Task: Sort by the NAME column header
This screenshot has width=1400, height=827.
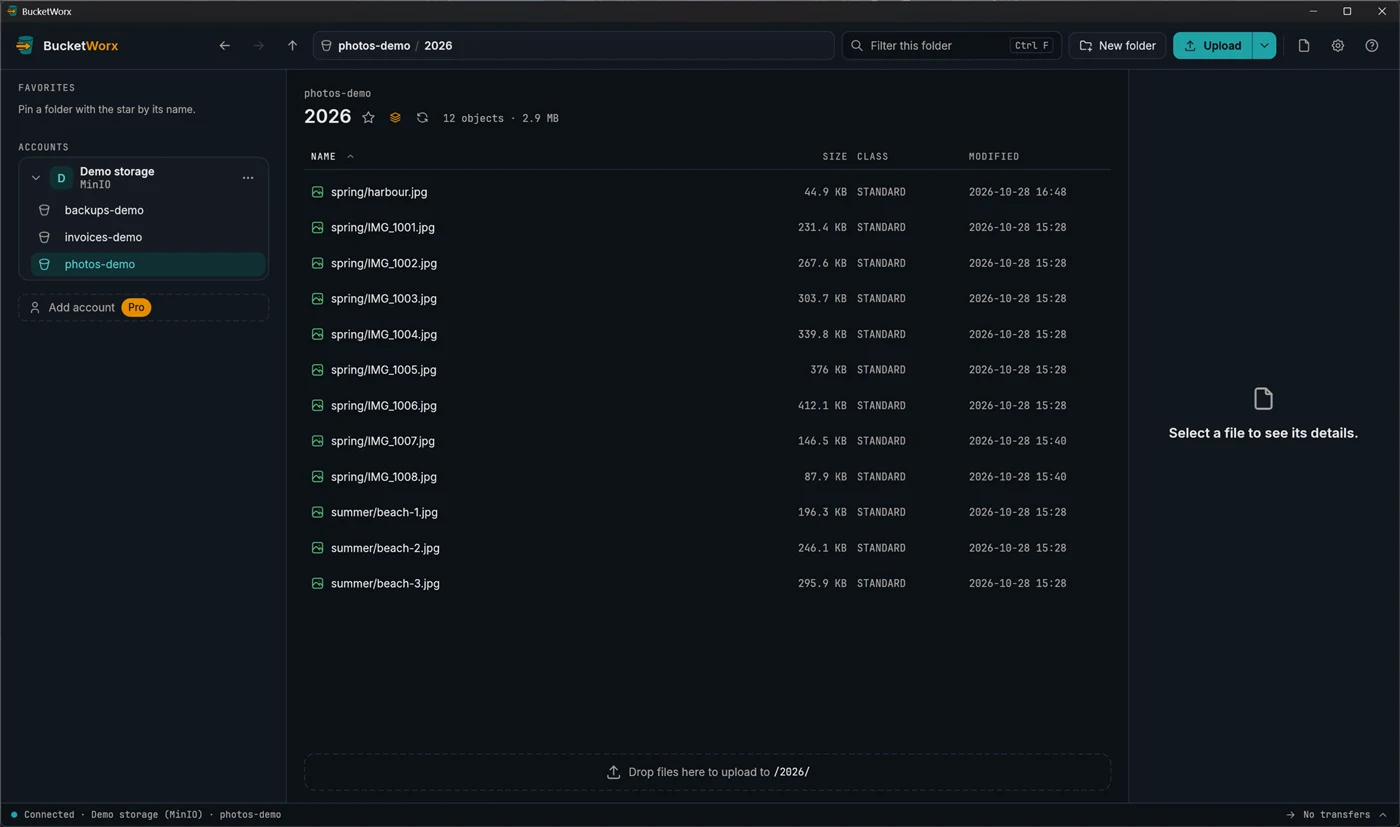Action: pos(323,156)
